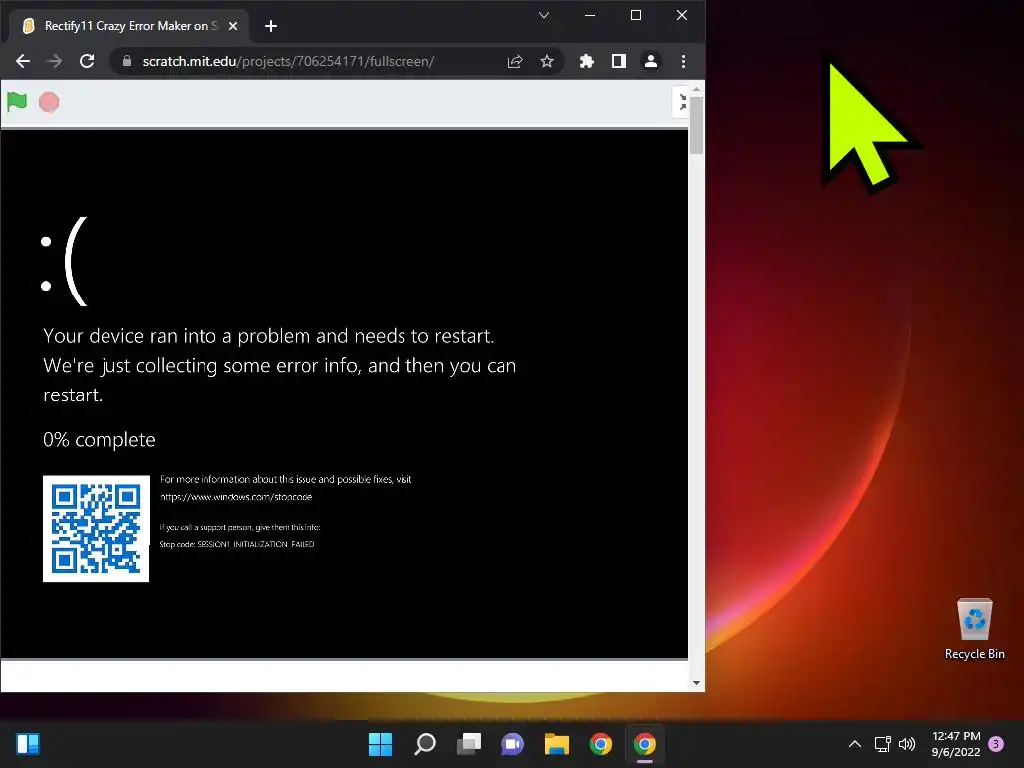Show hidden system tray icons

pyautogui.click(x=854, y=744)
